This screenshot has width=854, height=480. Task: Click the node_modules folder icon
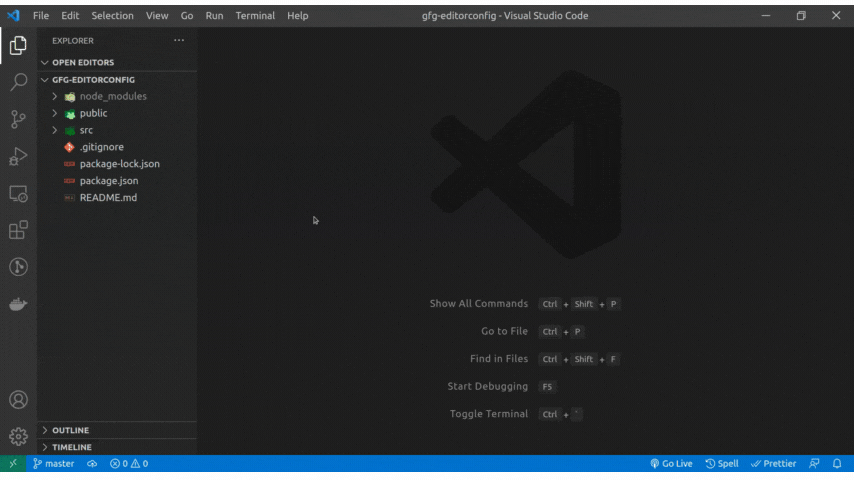[x=70, y=96]
